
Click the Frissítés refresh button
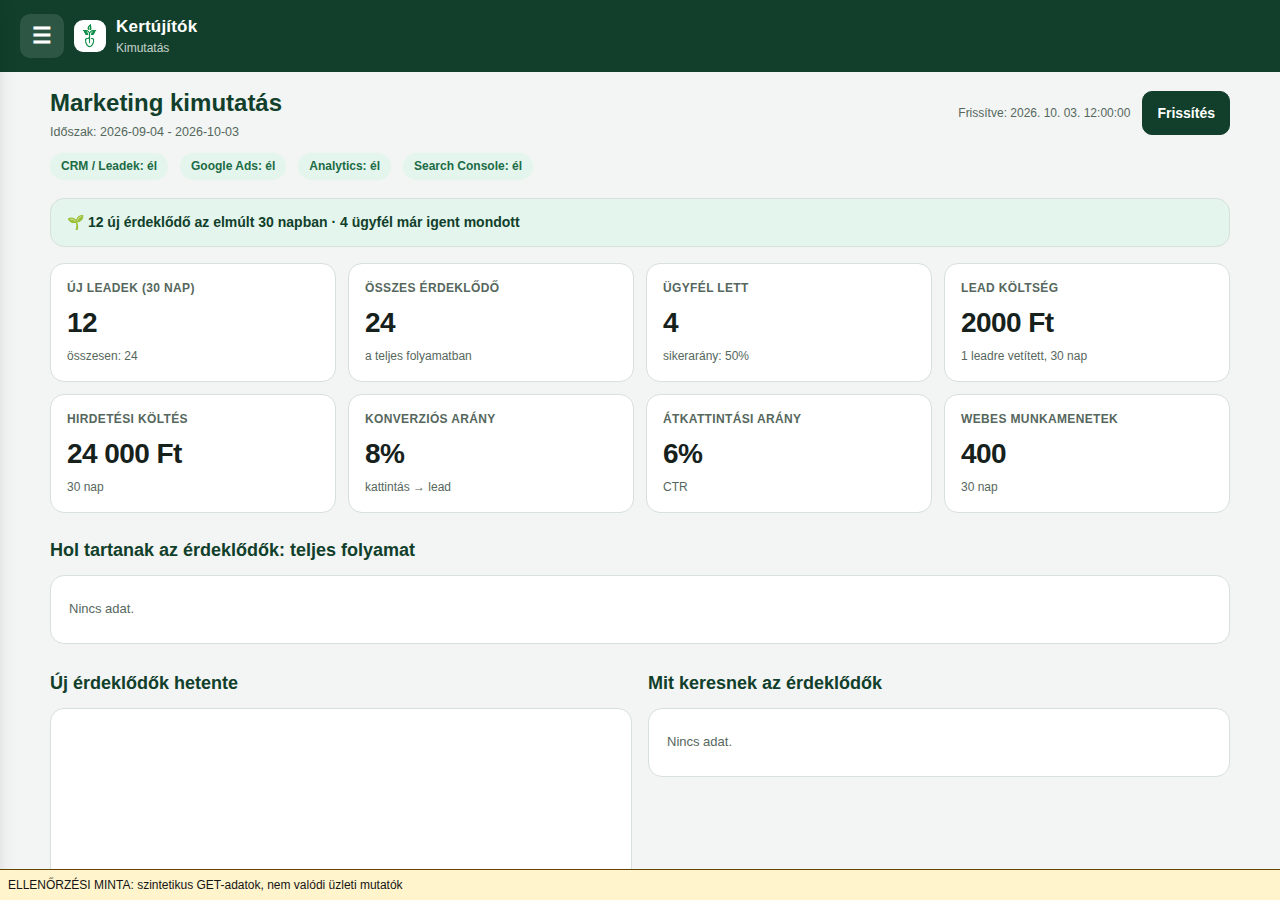coord(1186,113)
